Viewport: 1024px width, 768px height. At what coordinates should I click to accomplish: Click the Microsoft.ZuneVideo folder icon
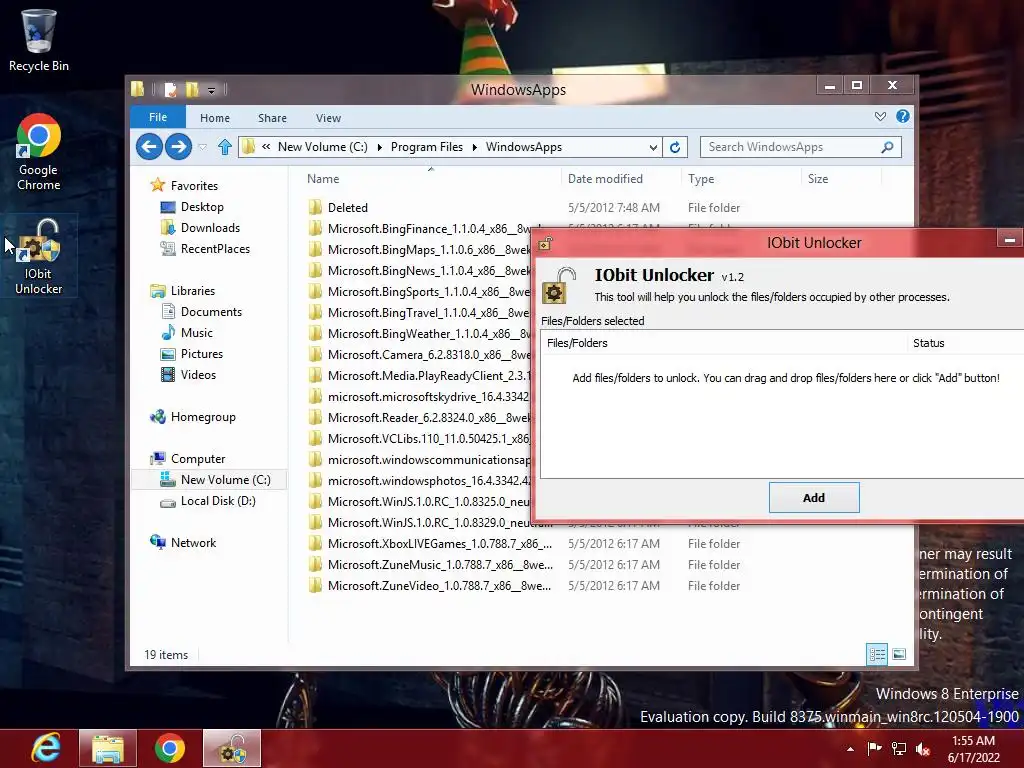click(315, 585)
